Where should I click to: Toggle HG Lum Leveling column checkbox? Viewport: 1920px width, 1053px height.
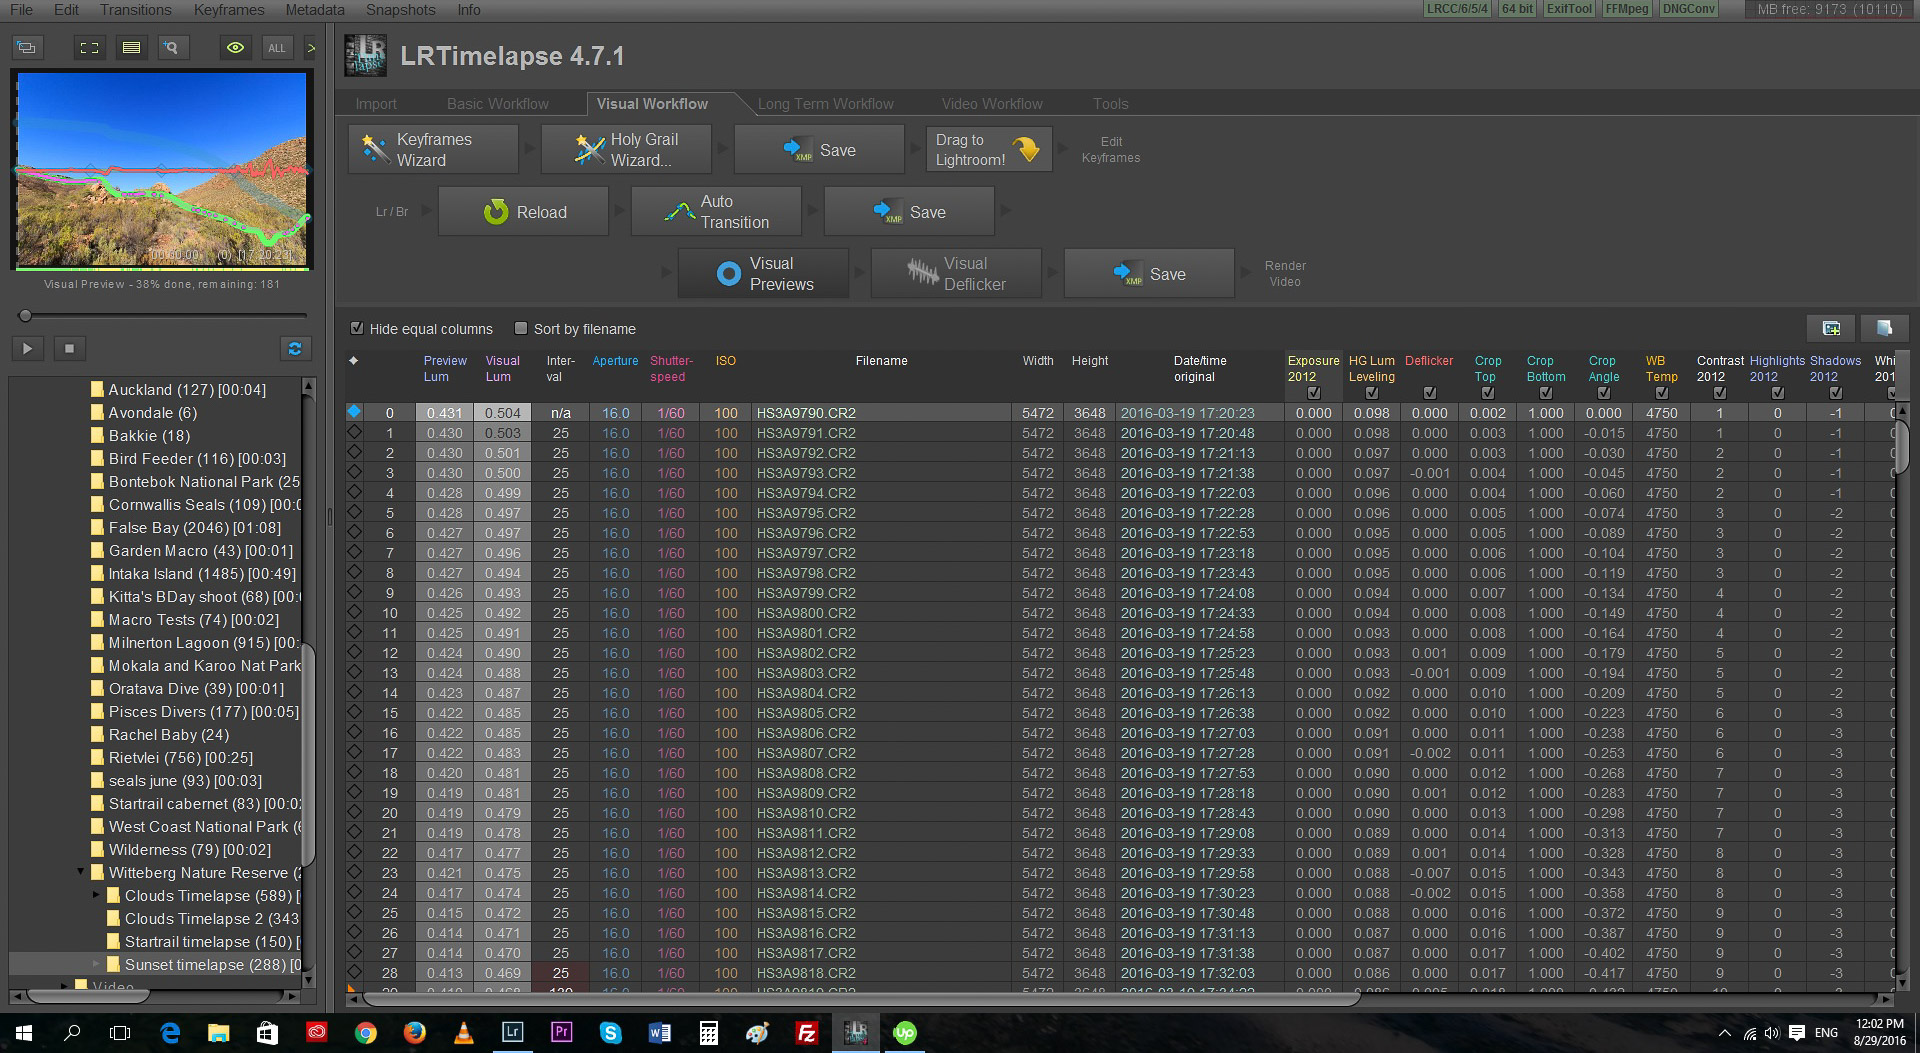tap(1372, 393)
